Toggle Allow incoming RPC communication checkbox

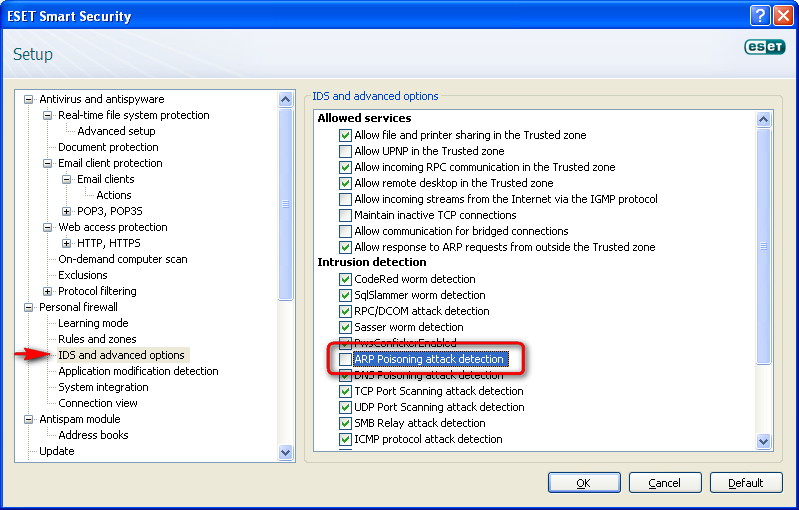345,168
